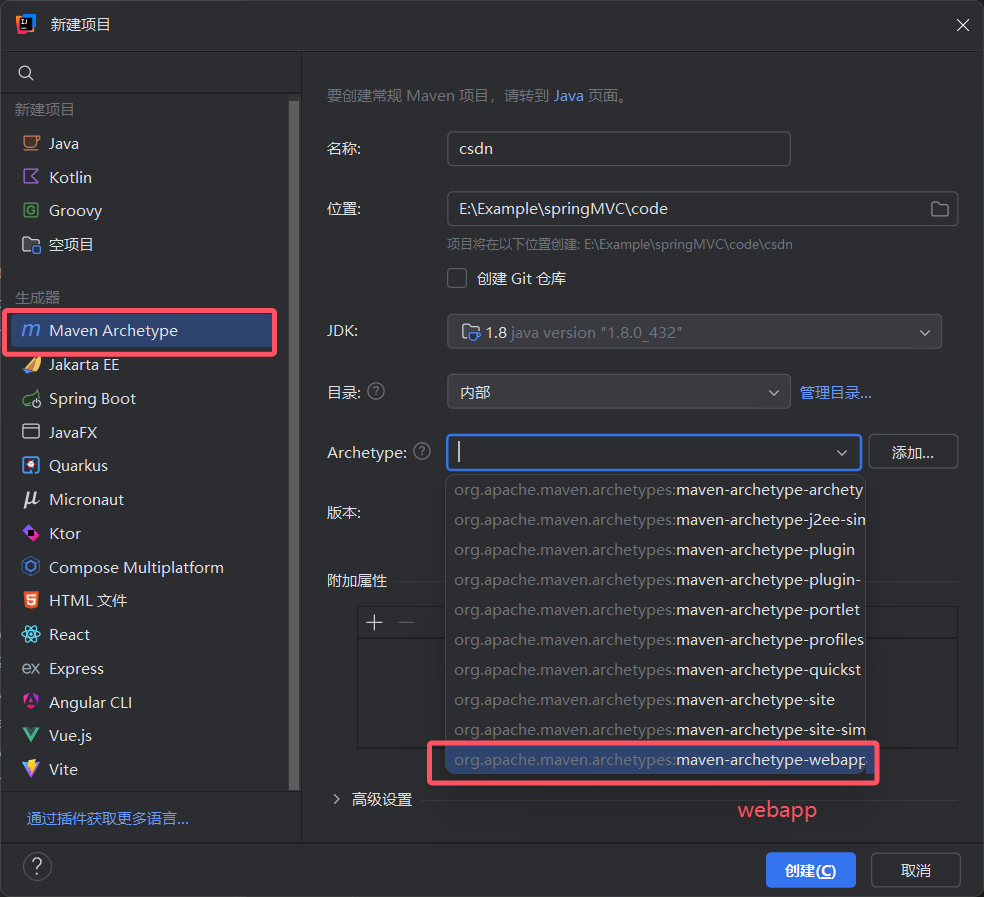Select the Vue.js icon

click(x=31, y=735)
